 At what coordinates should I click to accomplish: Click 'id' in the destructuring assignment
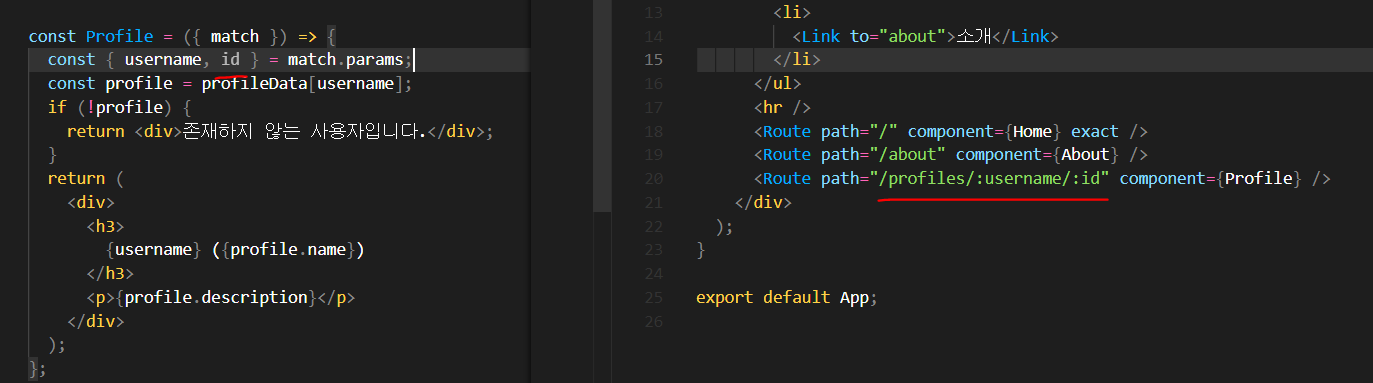coord(230,60)
